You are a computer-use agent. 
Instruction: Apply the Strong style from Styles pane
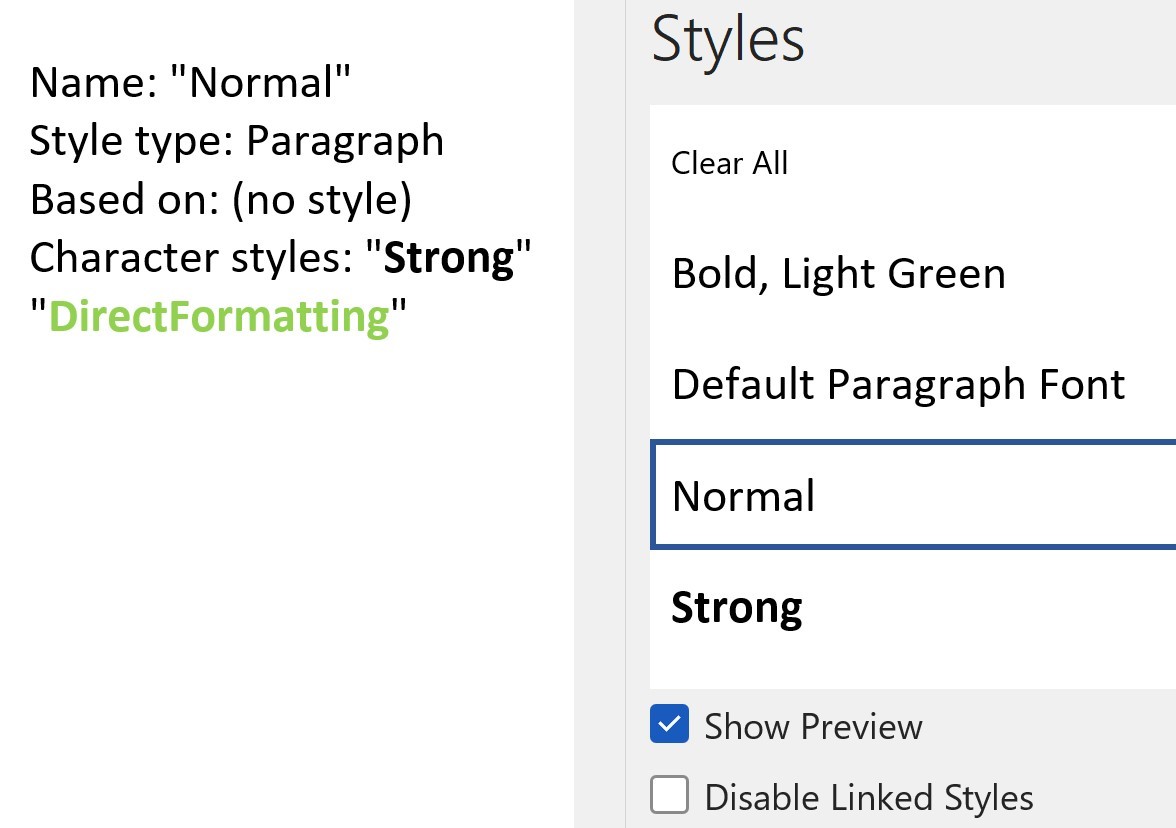(x=737, y=607)
